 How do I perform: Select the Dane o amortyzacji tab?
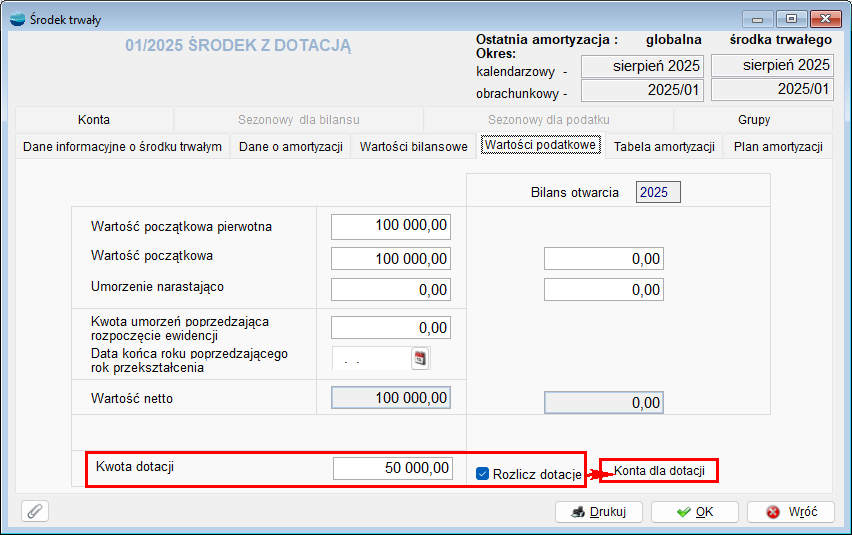[x=290, y=146]
